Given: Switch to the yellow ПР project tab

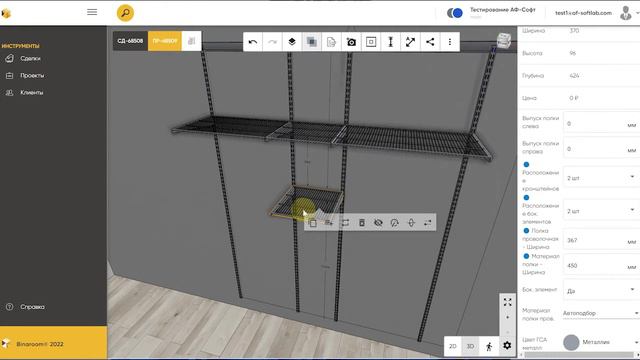Looking at the screenshot, I should tap(164, 41).
